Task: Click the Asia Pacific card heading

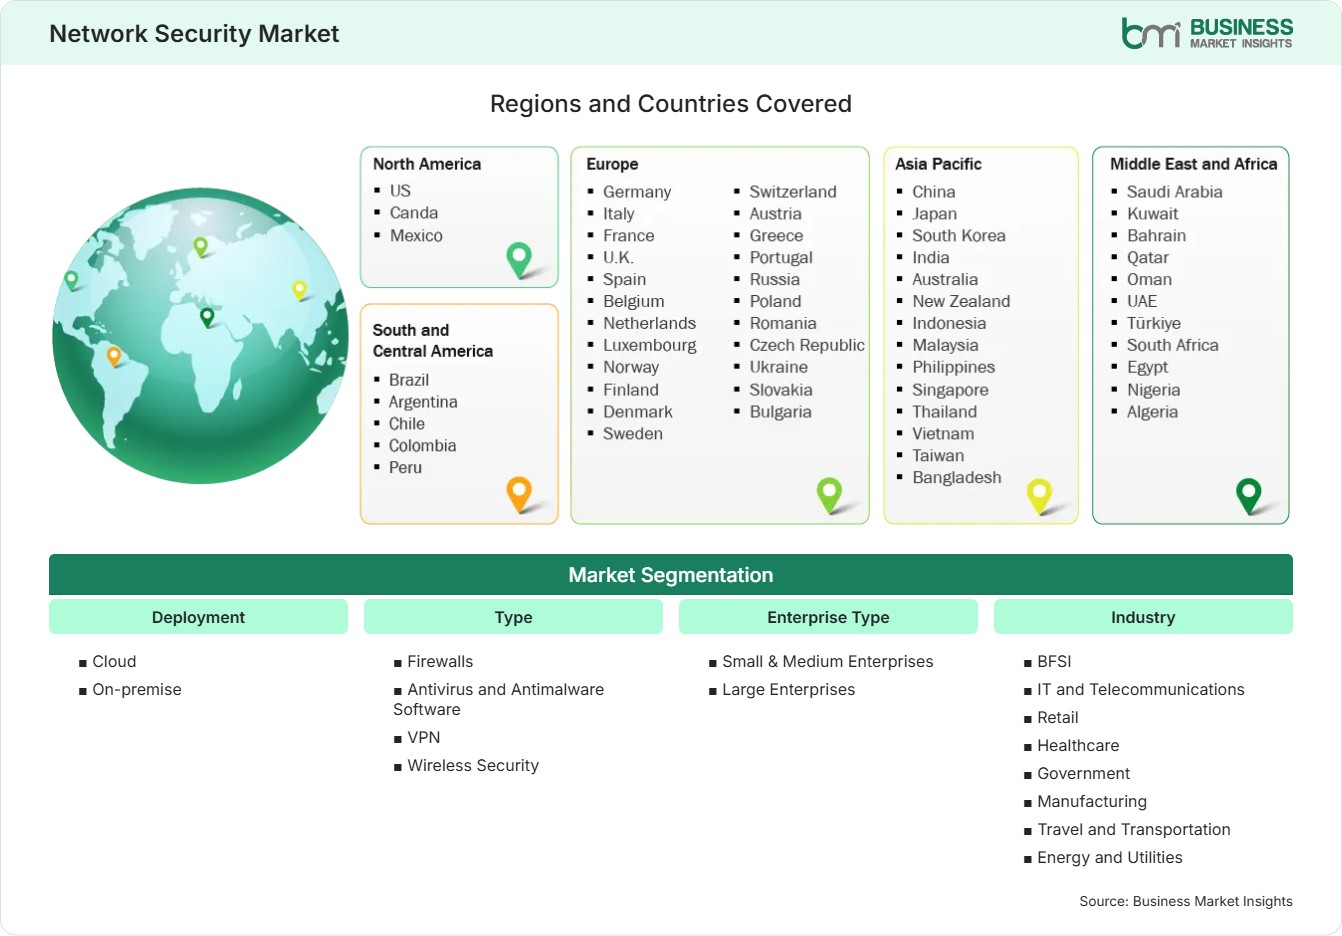Action: coord(938,164)
